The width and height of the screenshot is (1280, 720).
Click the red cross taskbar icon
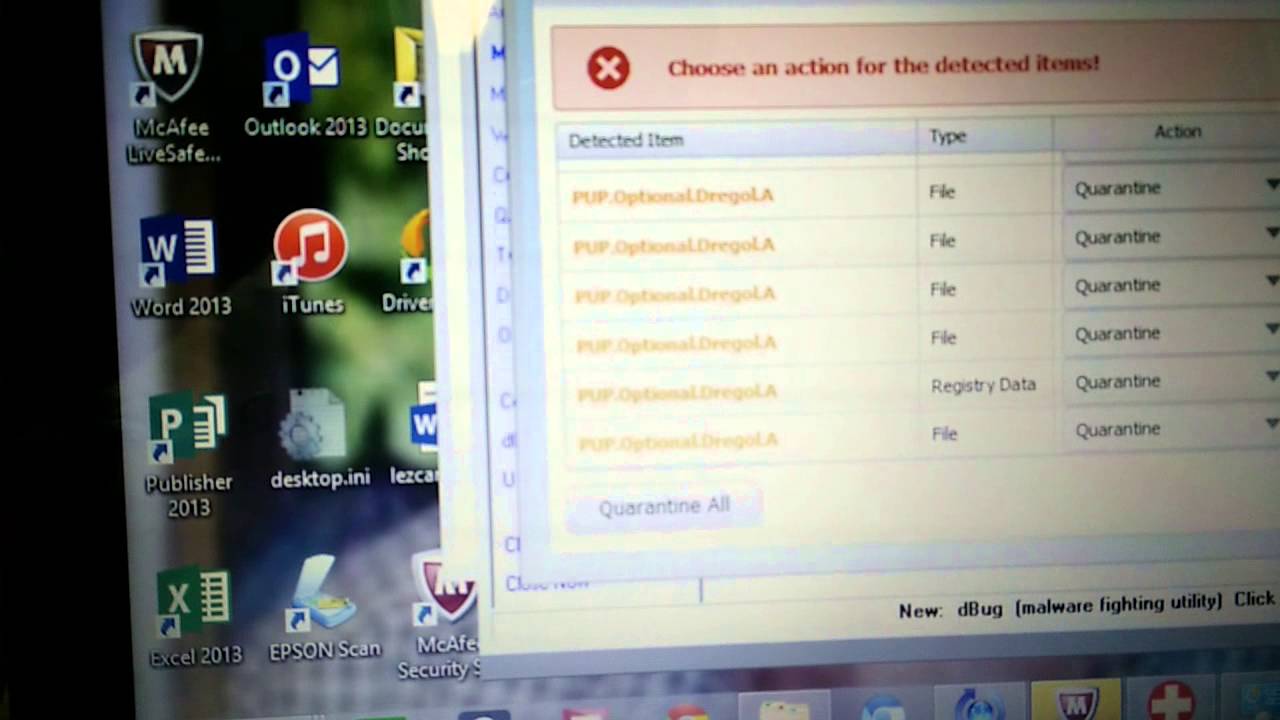[x=1171, y=697]
